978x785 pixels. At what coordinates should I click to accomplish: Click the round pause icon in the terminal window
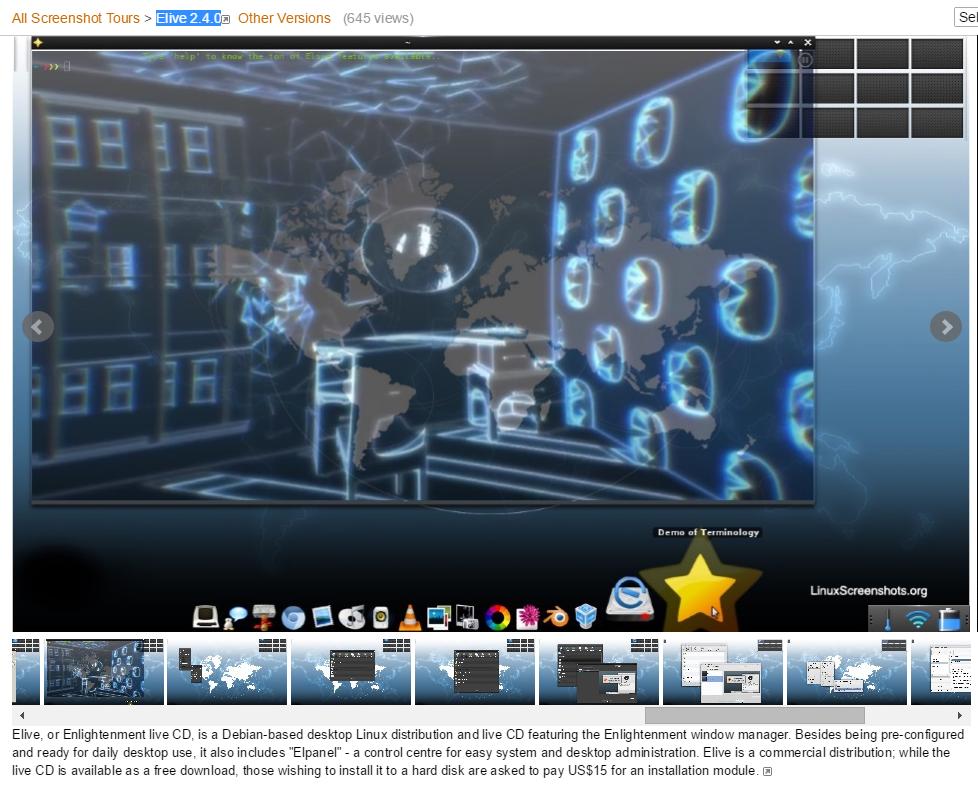805,60
